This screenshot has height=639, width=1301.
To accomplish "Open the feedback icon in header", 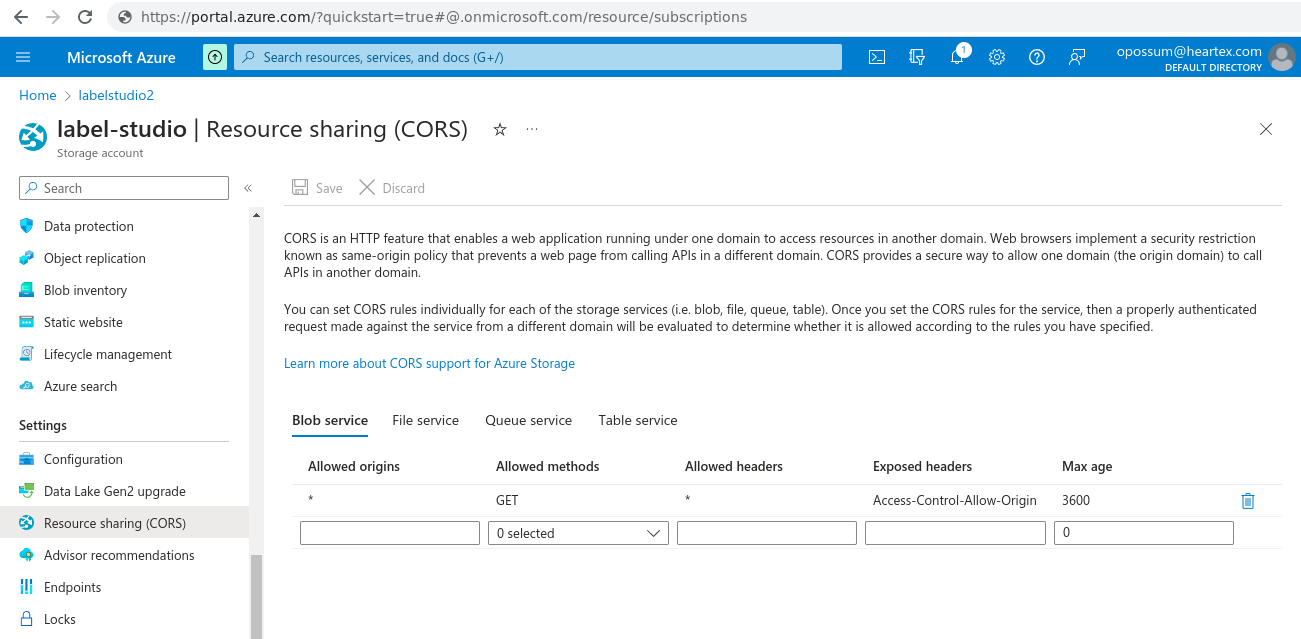I will (x=1077, y=57).
